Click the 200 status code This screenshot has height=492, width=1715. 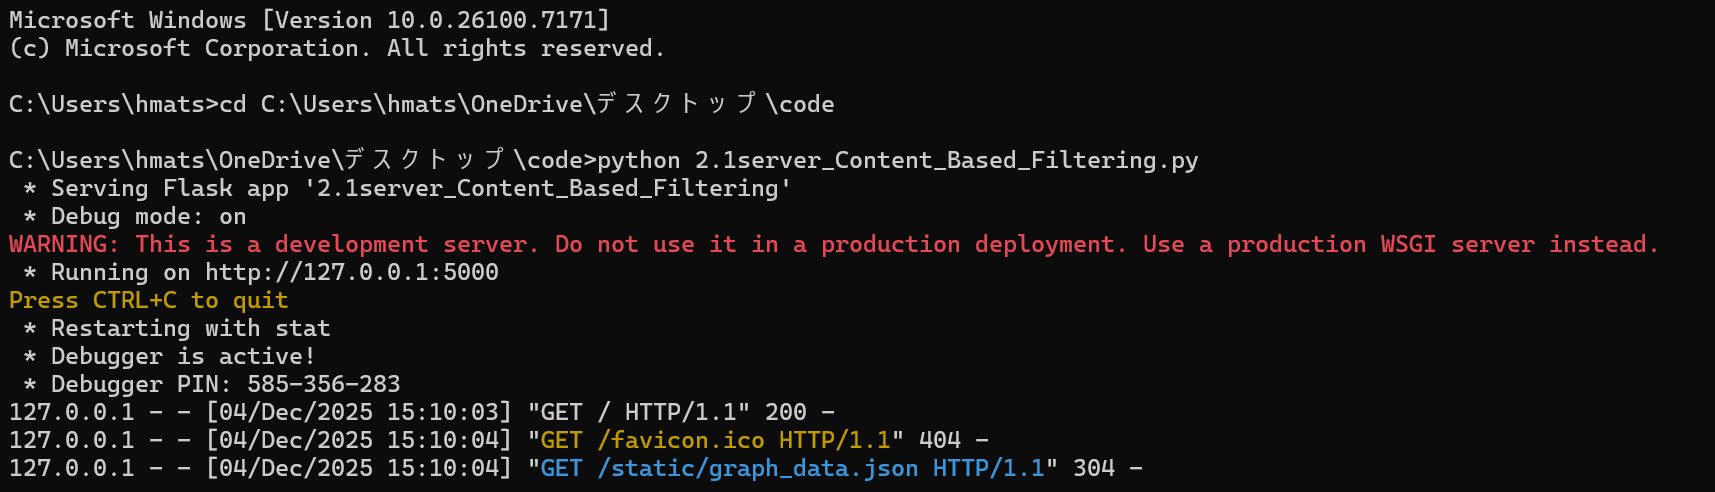coord(785,413)
